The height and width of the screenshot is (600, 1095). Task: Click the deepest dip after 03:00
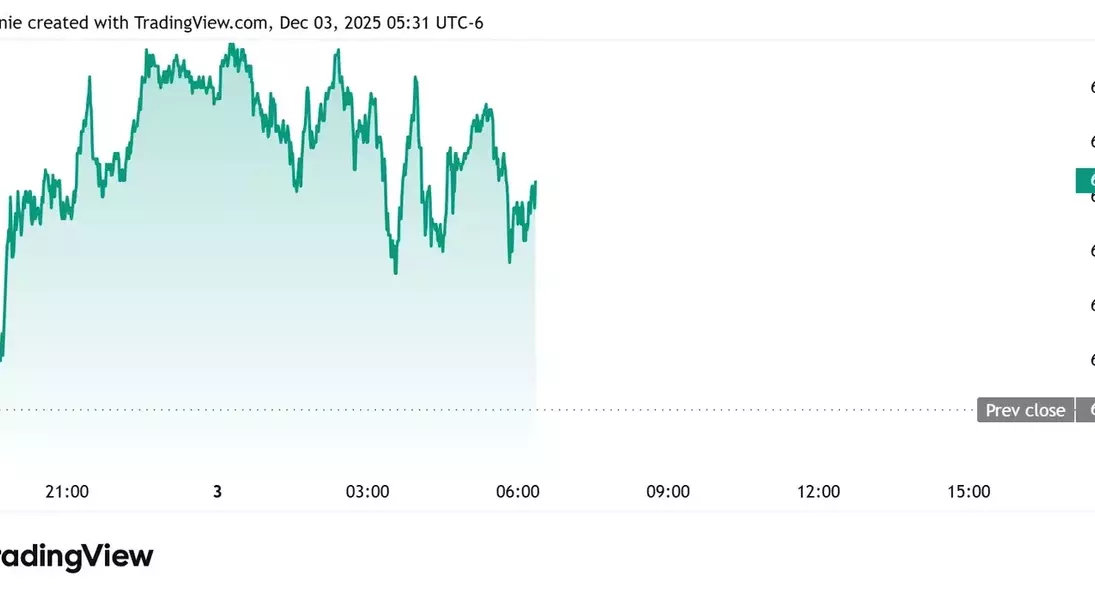click(x=396, y=272)
